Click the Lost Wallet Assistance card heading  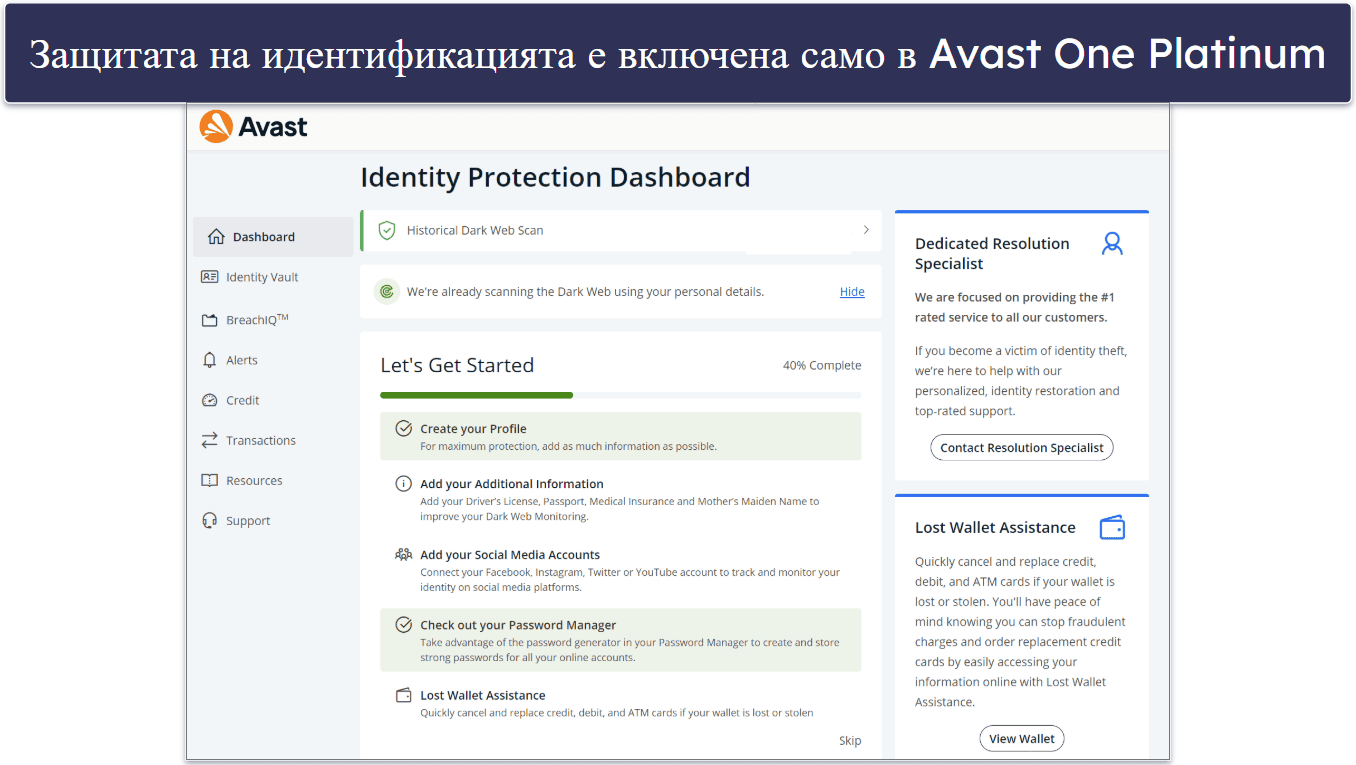pyautogui.click(x=995, y=528)
